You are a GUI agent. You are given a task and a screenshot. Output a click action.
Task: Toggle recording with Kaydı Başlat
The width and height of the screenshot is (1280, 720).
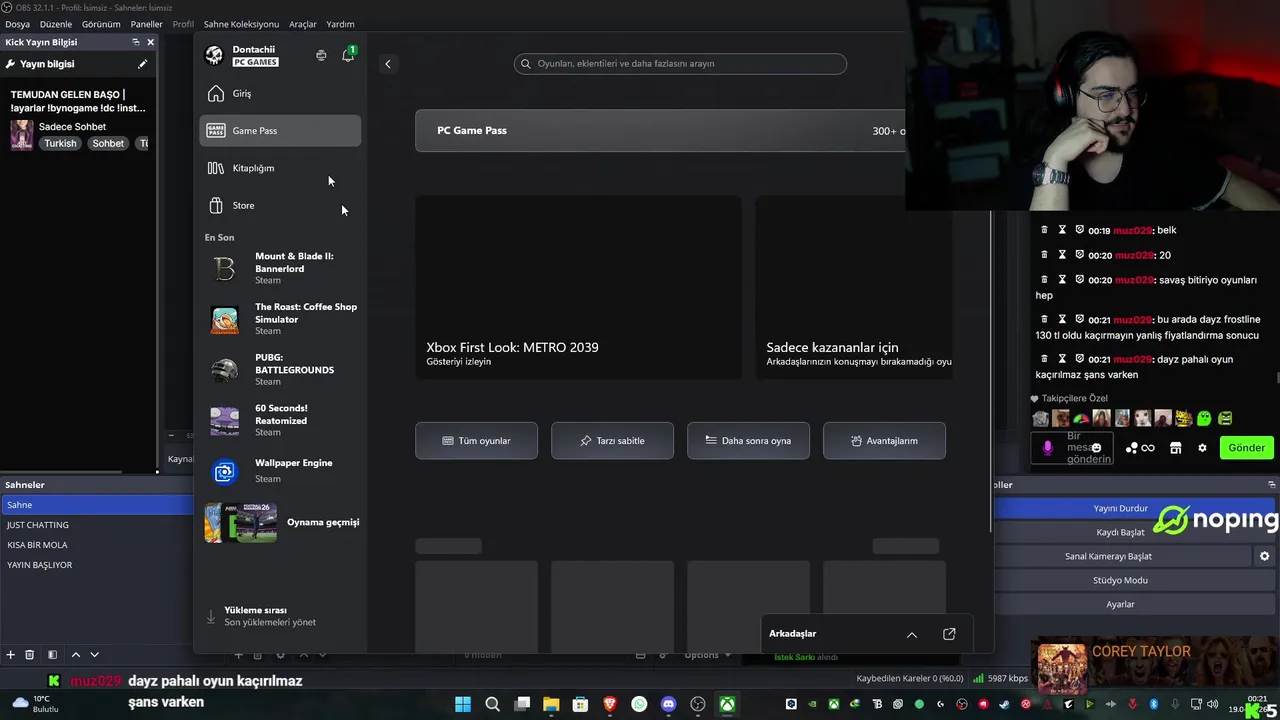(1120, 532)
